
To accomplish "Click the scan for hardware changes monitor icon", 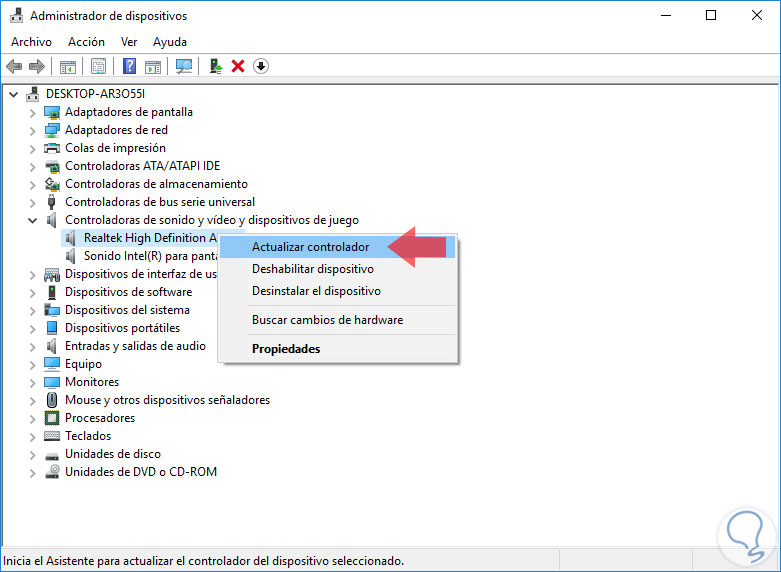I will [x=184, y=66].
